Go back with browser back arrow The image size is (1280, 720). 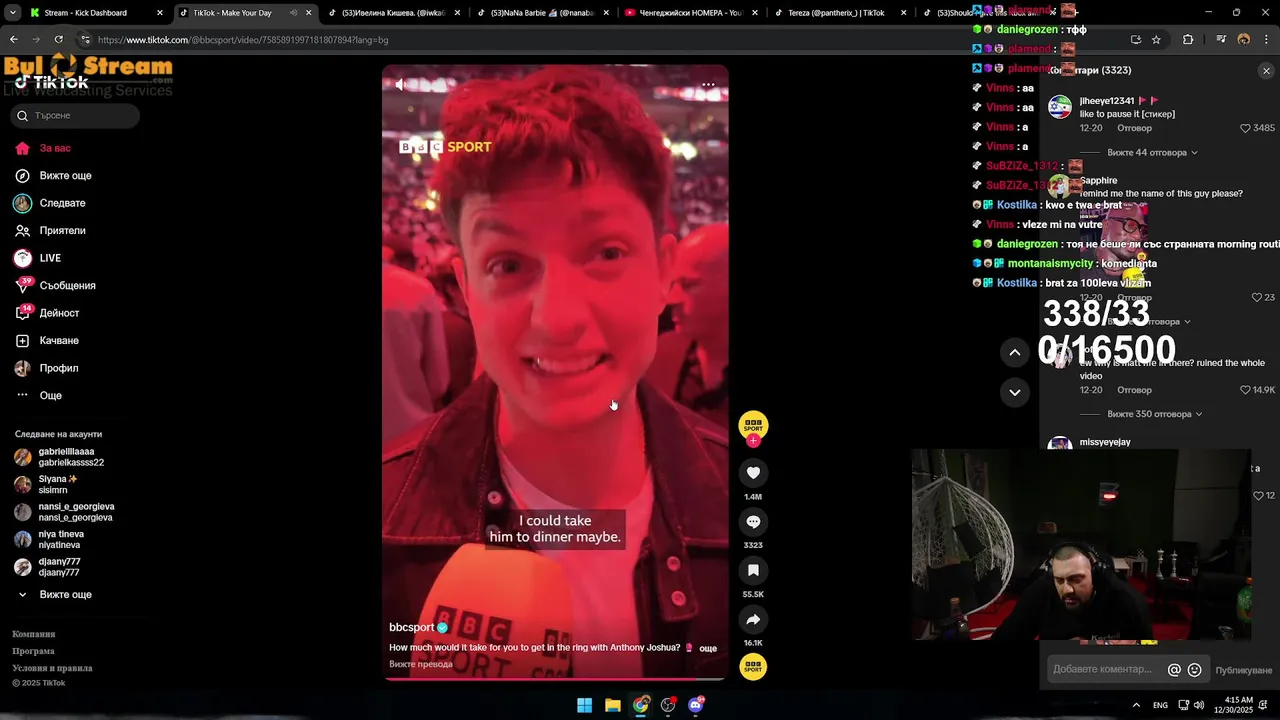point(13,40)
